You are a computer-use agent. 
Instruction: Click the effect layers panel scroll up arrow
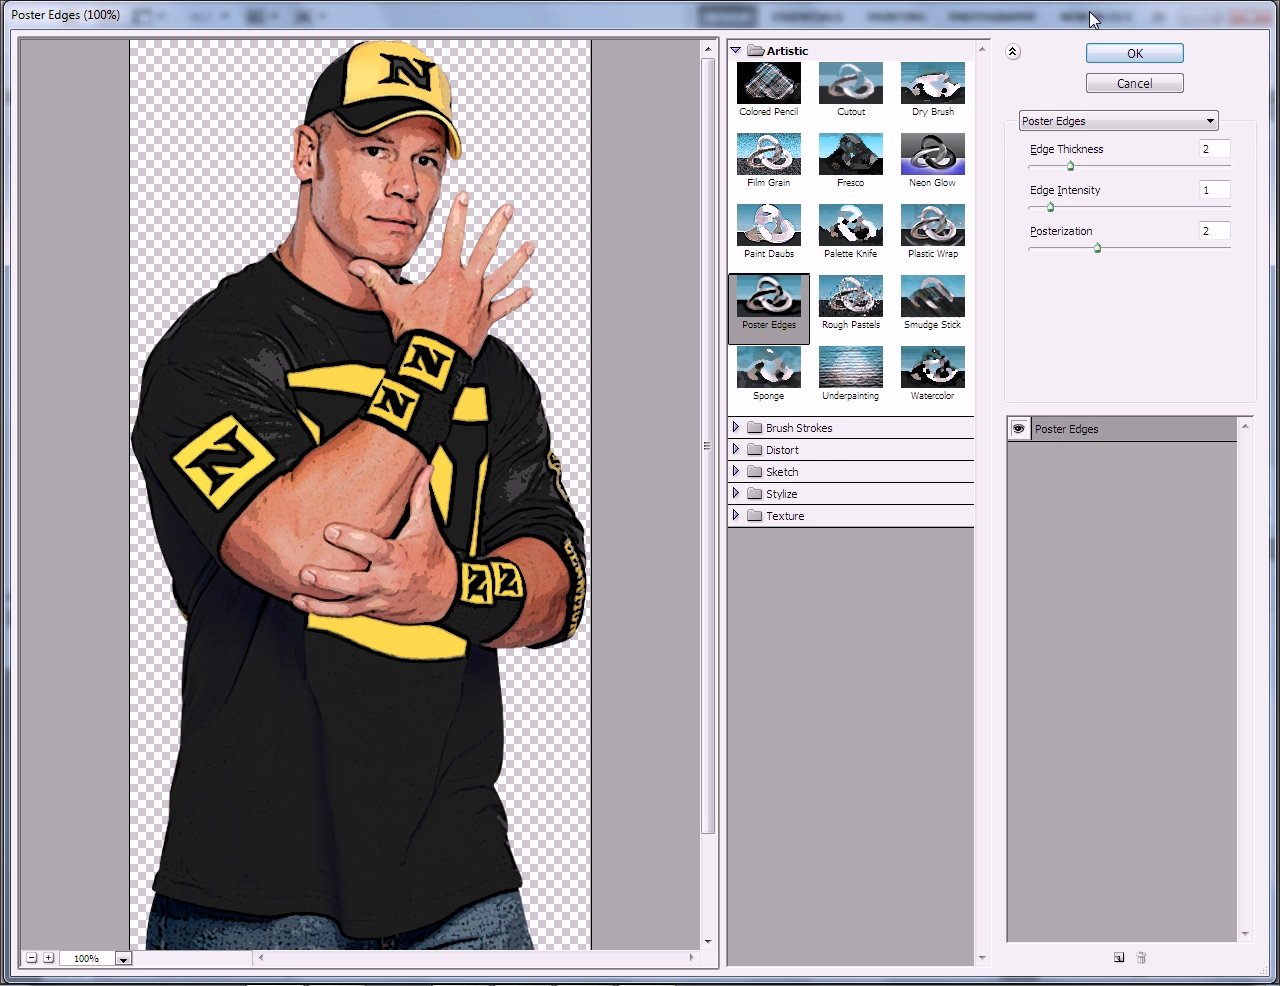(x=1245, y=426)
